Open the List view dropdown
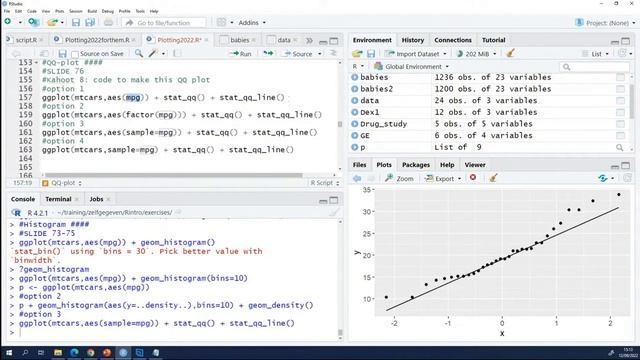640x360 pixels. (596, 53)
